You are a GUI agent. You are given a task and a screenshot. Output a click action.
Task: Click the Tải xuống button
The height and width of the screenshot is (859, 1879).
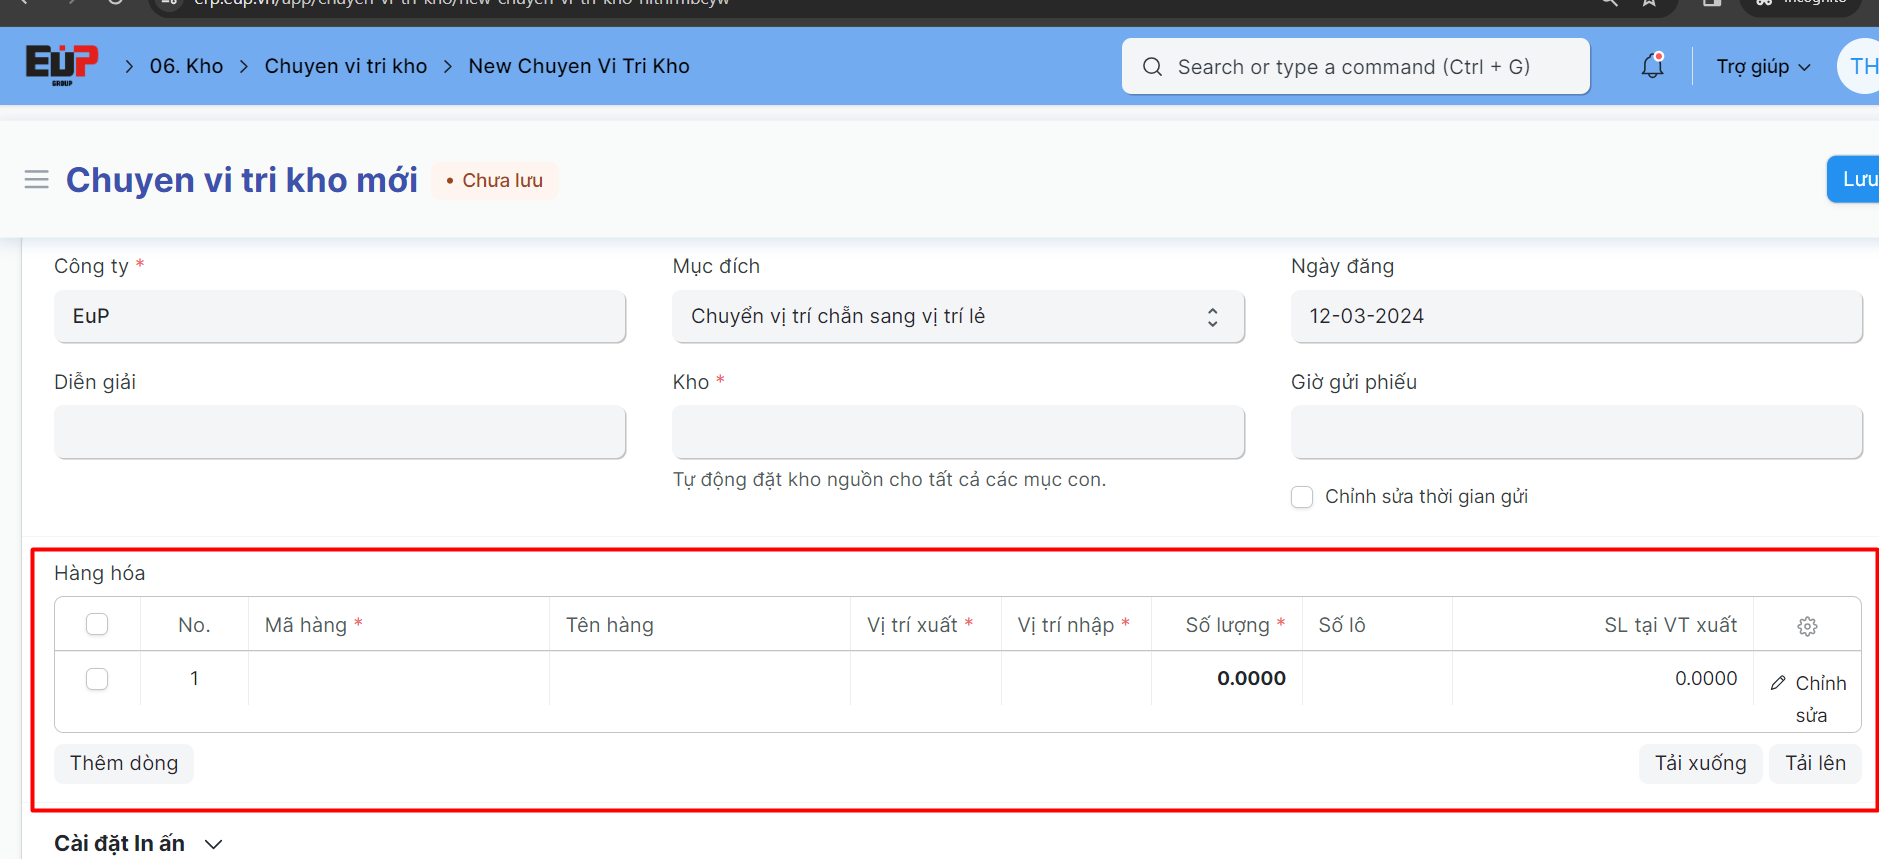pos(1700,763)
